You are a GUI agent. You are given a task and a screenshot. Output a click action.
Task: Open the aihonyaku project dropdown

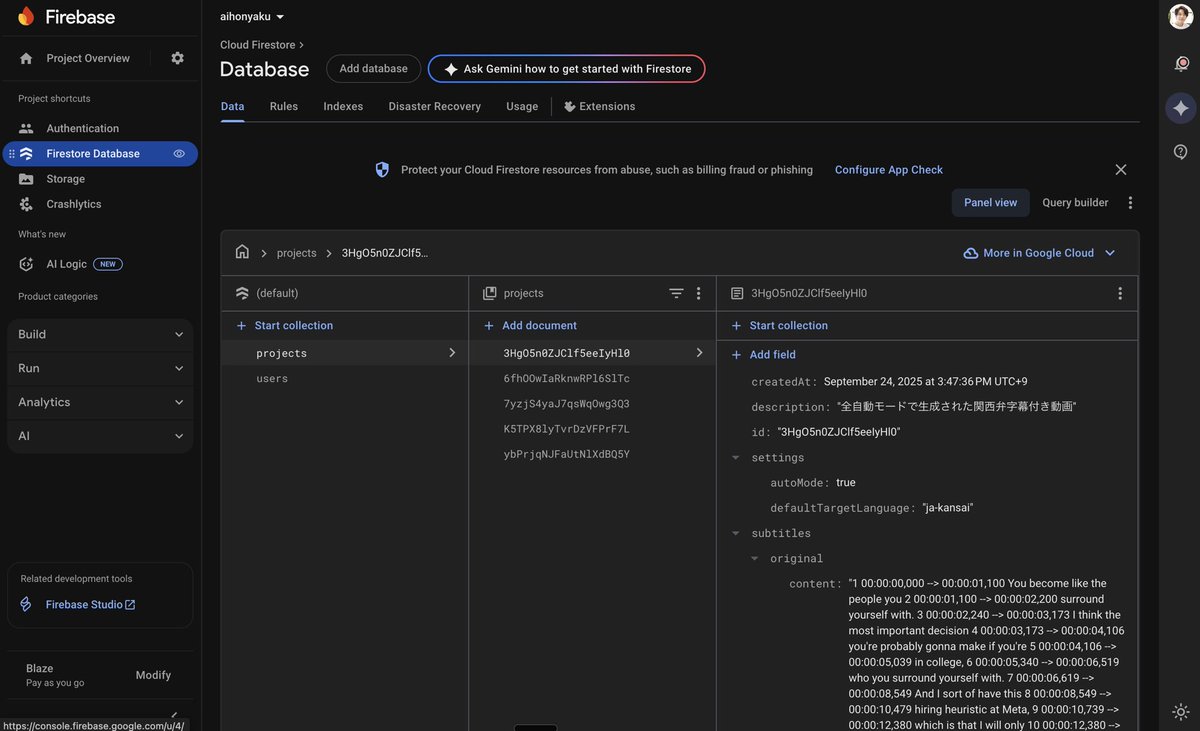pos(252,17)
